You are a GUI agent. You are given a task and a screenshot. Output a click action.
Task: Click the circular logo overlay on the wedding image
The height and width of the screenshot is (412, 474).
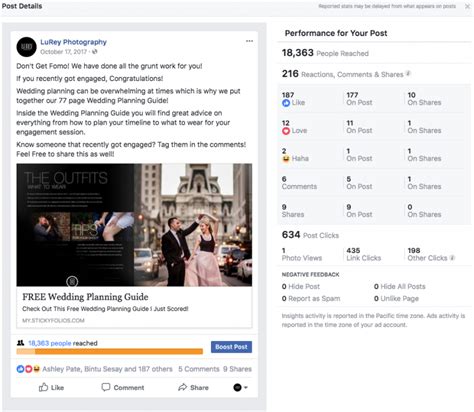72,281
